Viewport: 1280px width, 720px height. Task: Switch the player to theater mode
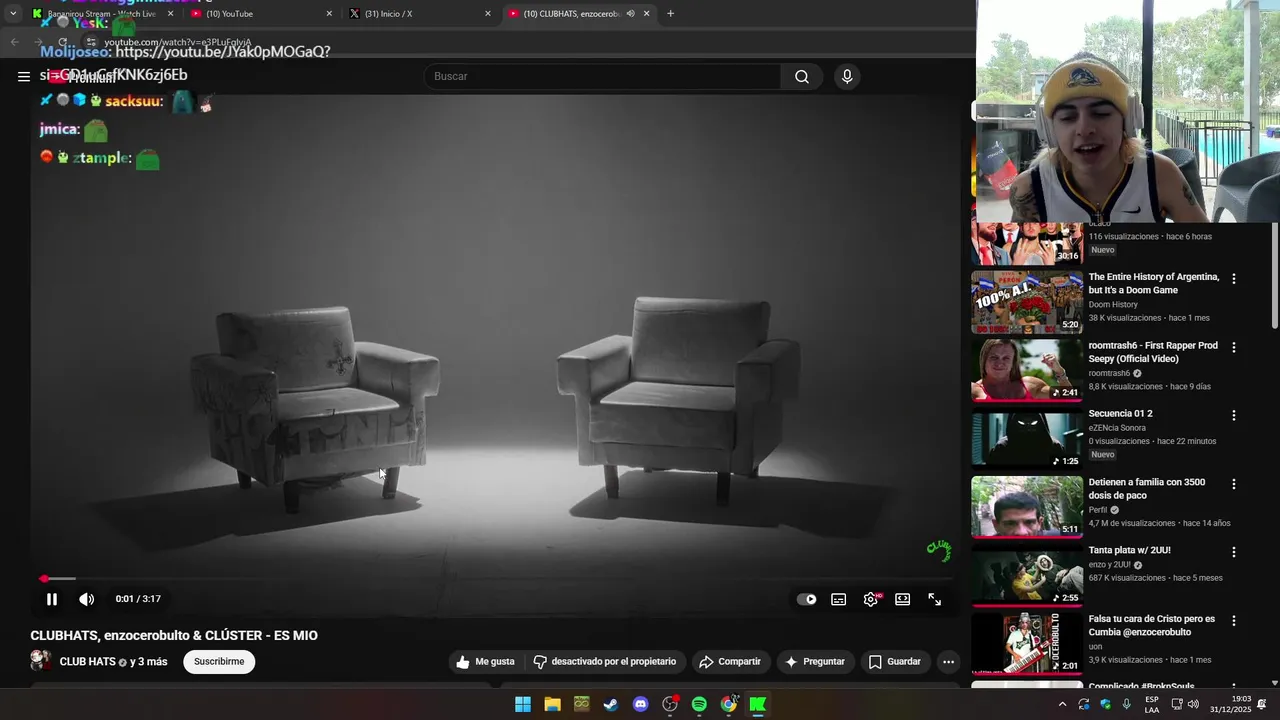pyautogui.click(x=903, y=599)
